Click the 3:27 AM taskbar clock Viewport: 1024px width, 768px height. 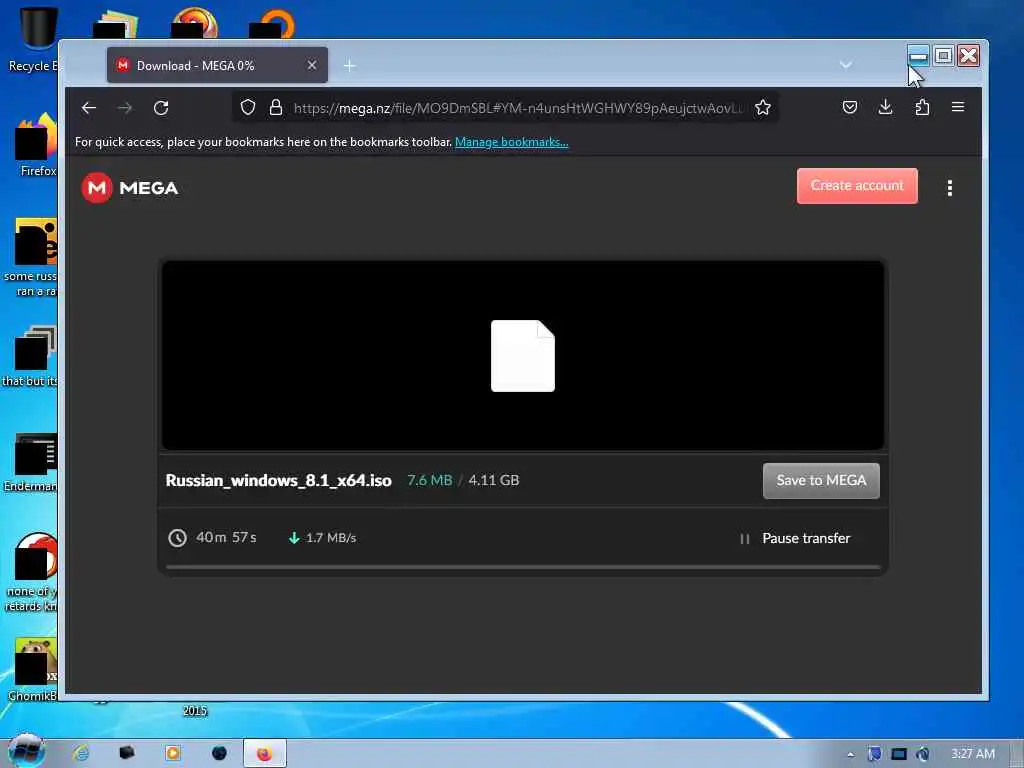pyautogui.click(x=973, y=754)
